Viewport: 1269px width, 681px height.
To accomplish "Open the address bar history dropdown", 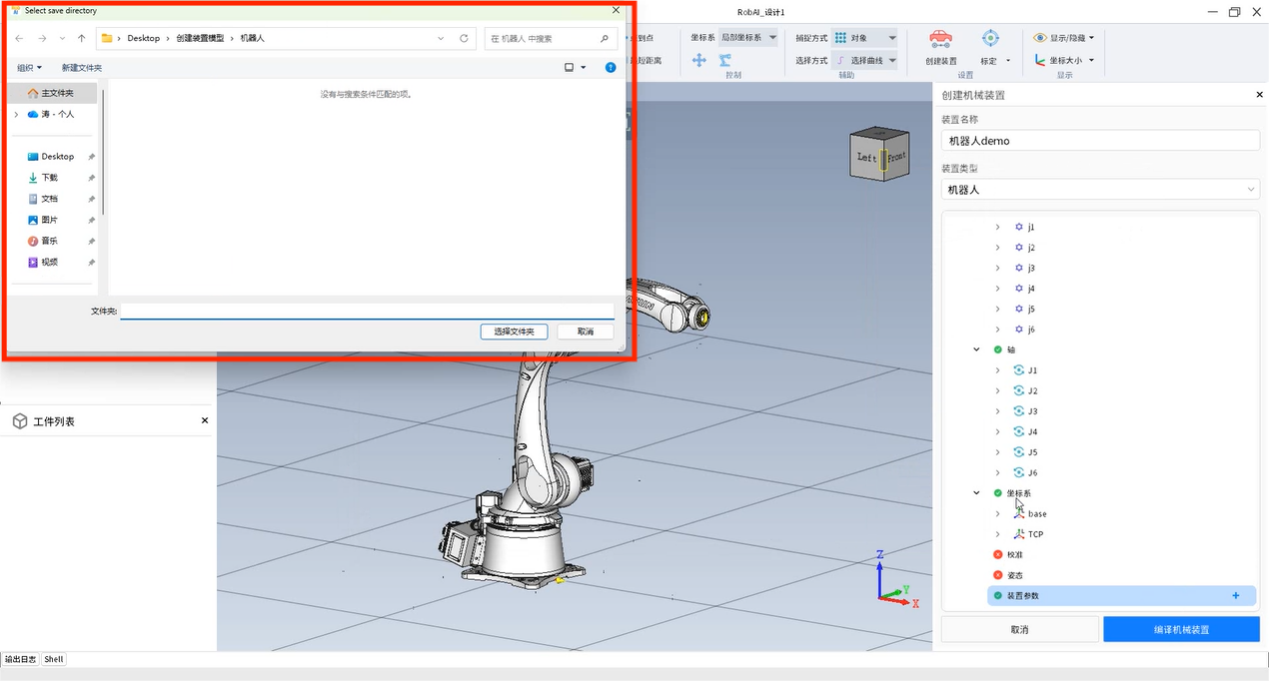I will (x=441, y=39).
